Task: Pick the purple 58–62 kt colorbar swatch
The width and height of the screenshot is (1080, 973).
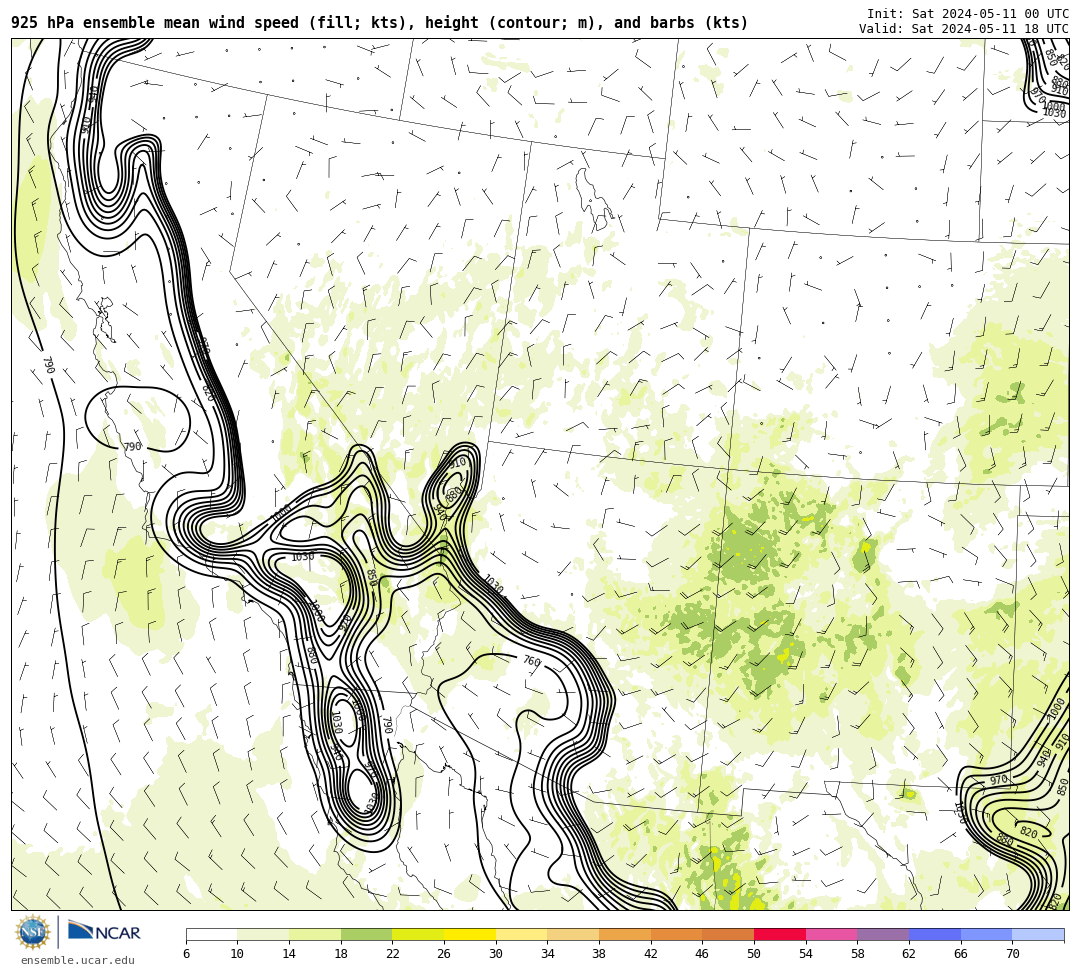Action: coord(883,934)
